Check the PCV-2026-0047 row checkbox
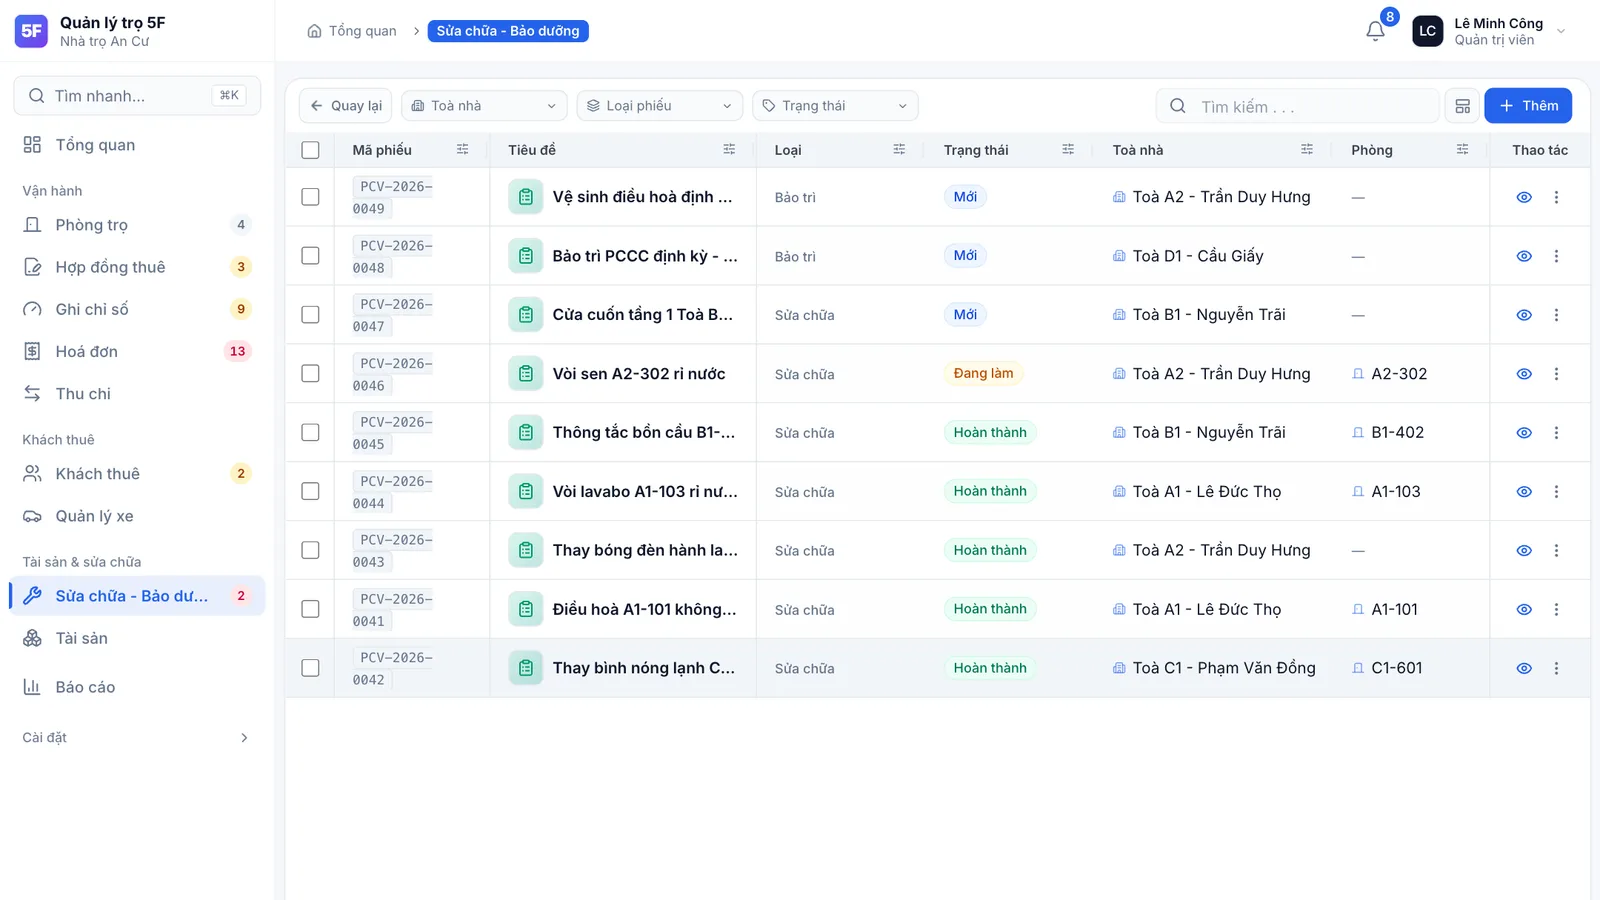Screen dimensions: 1600x900 [x=310, y=315]
